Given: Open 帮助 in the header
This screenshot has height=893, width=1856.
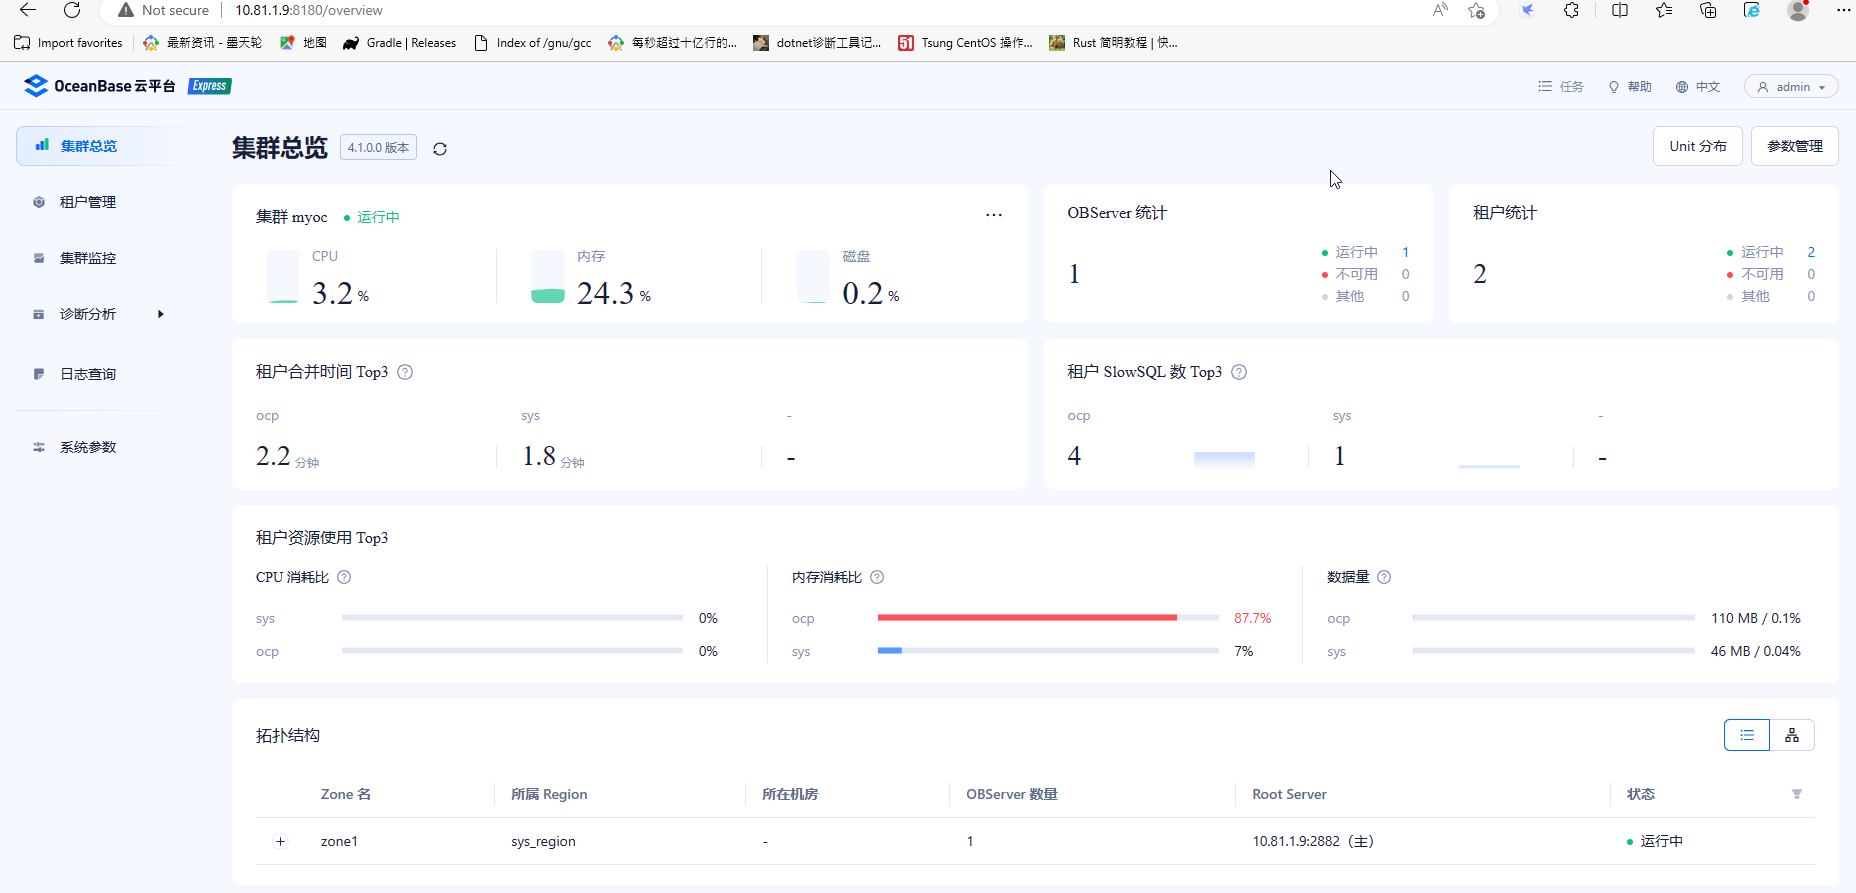Looking at the screenshot, I should (x=1630, y=87).
